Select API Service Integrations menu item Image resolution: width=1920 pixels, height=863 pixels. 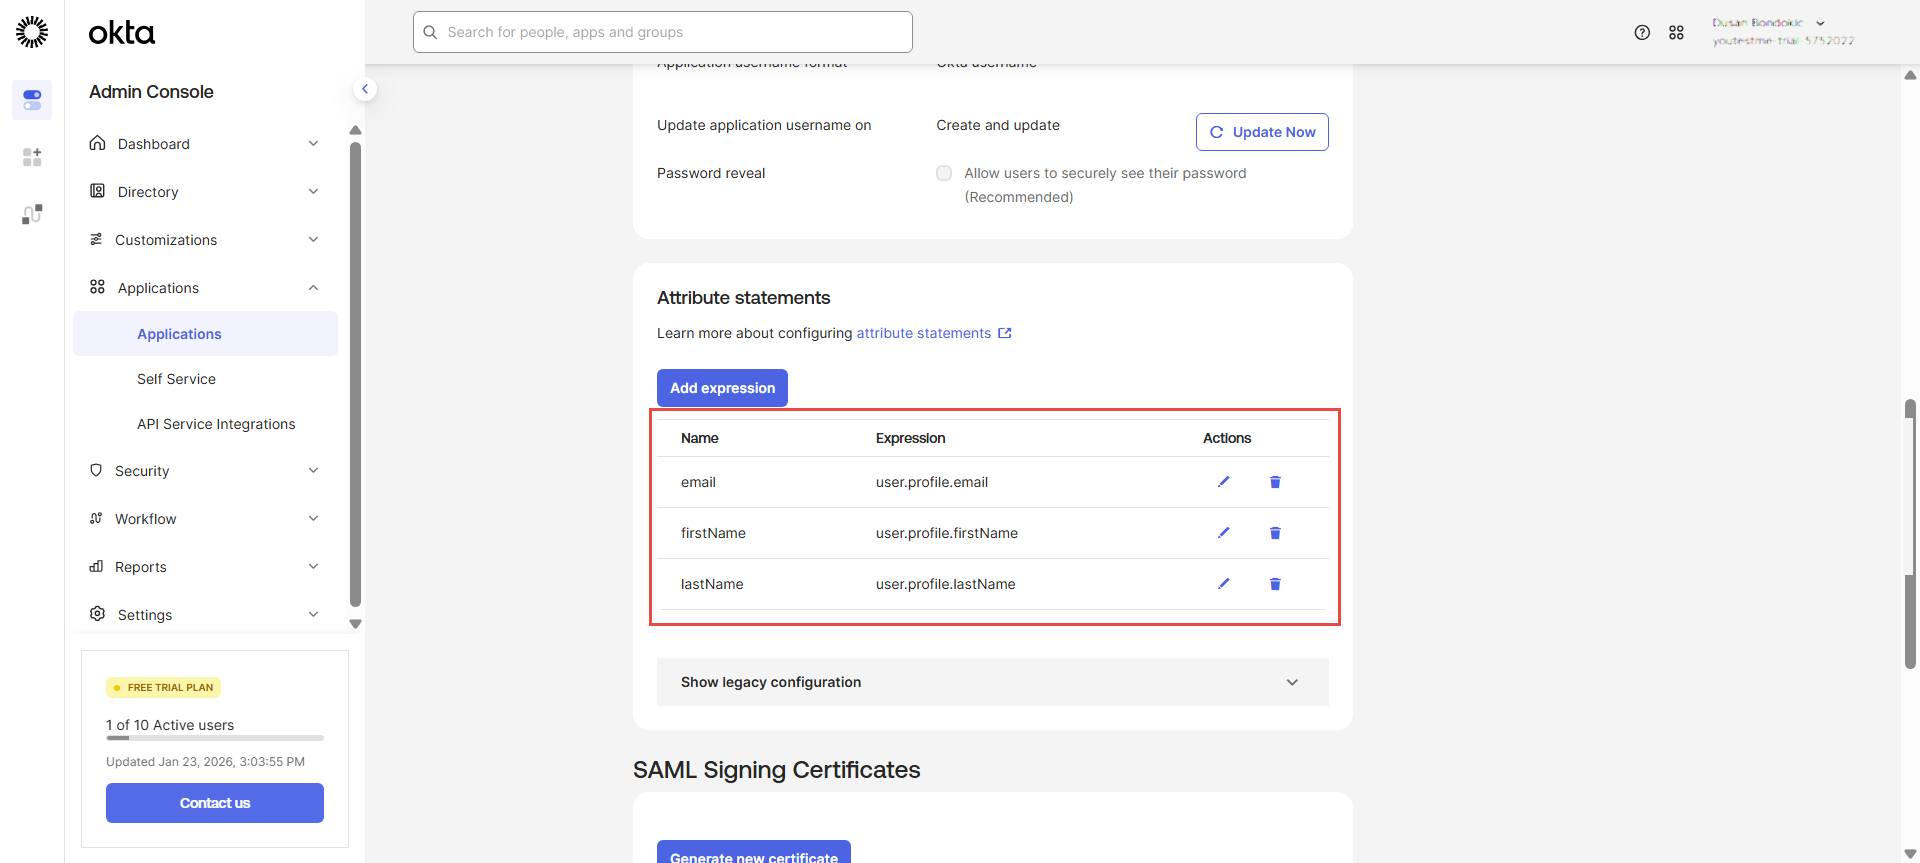pos(216,424)
